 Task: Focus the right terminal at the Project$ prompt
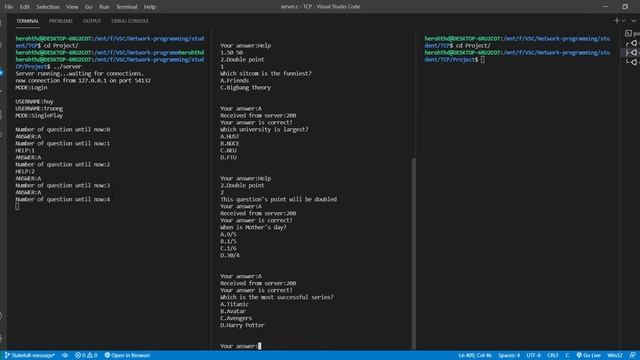pyautogui.click(x=482, y=60)
